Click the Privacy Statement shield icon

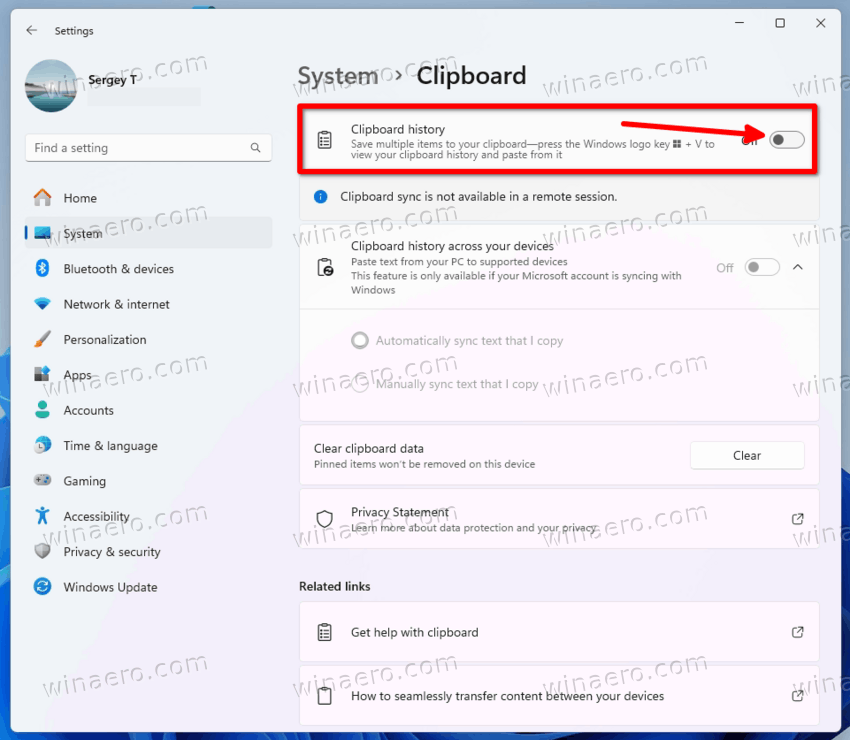pyautogui.click(x=324, y=519)
